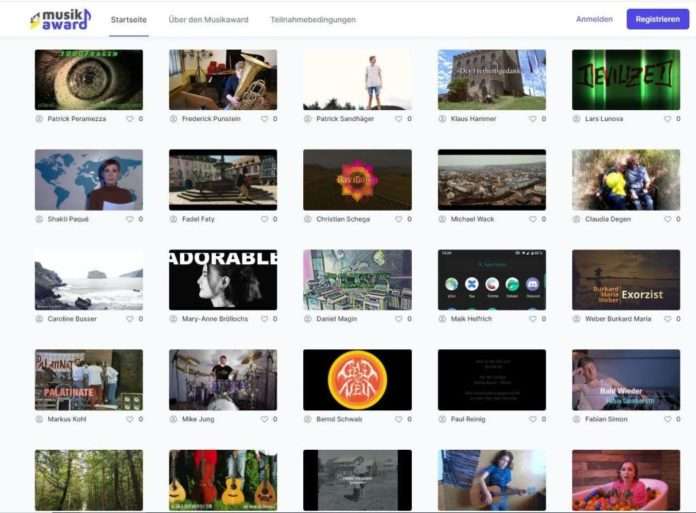Like Fabian Simon's video
696x513 pixels.
[667, 419]
